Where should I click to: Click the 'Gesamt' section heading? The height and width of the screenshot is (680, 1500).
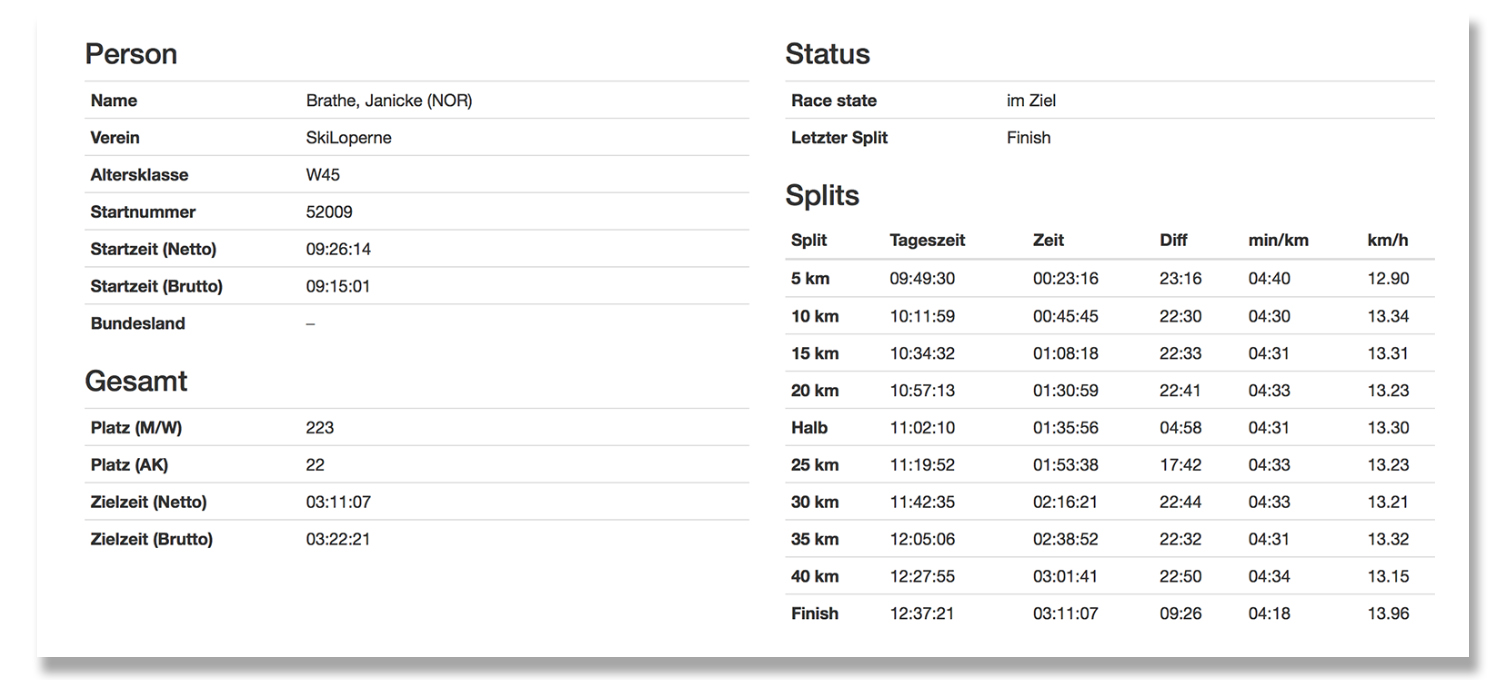point(136,381)
